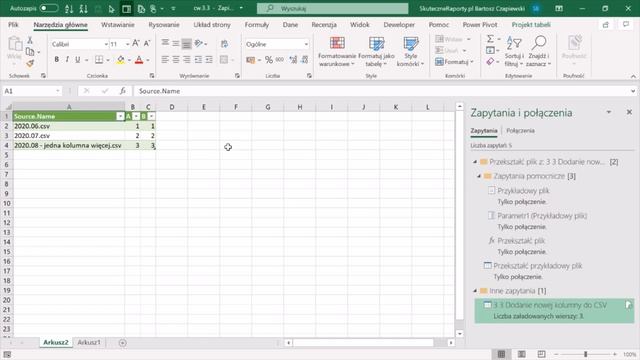The height and width of the screenshot is (360, 640).
Task: Click the Cut scissors icon
Action: coord(30,40)
